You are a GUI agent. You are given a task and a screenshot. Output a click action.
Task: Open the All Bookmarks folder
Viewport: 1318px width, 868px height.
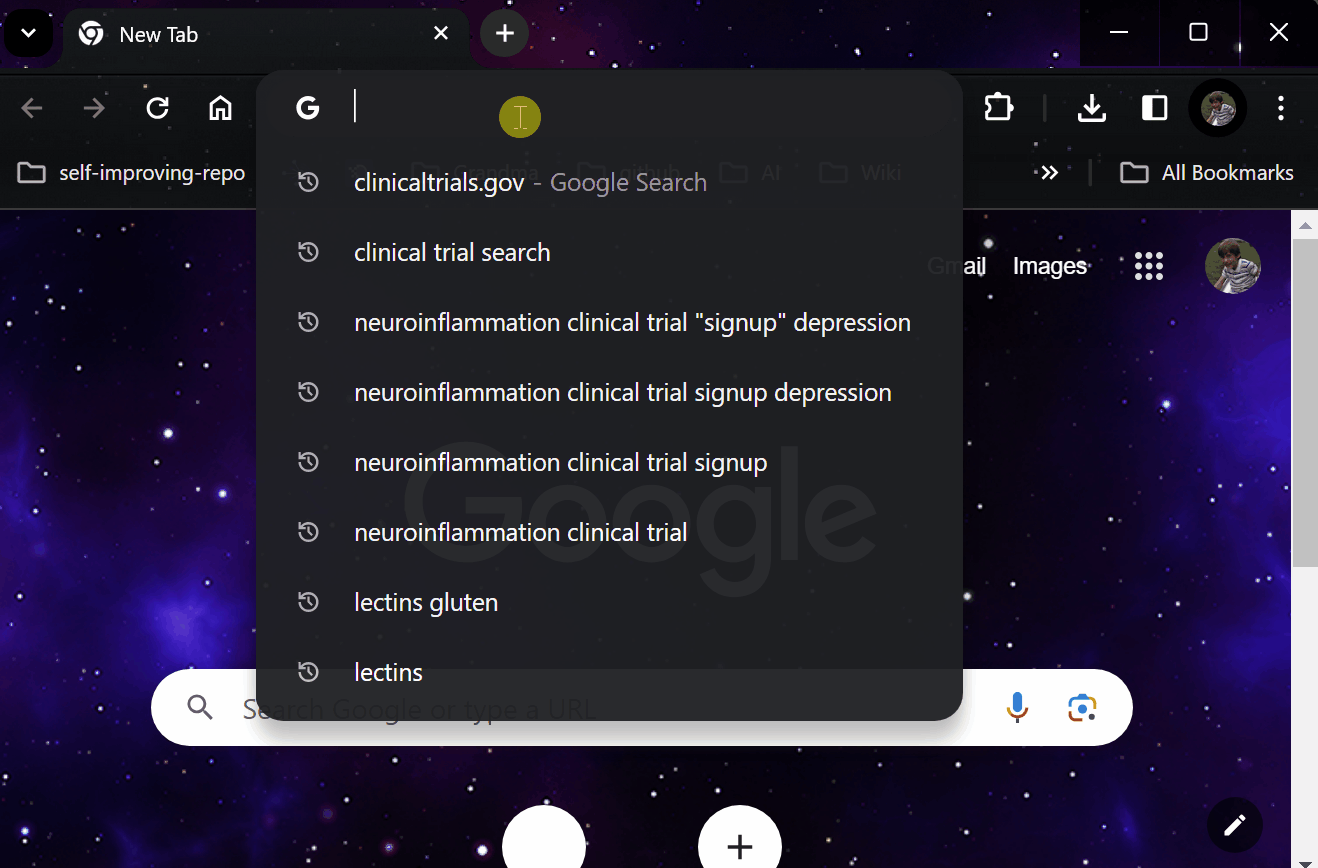point(1207,172)
